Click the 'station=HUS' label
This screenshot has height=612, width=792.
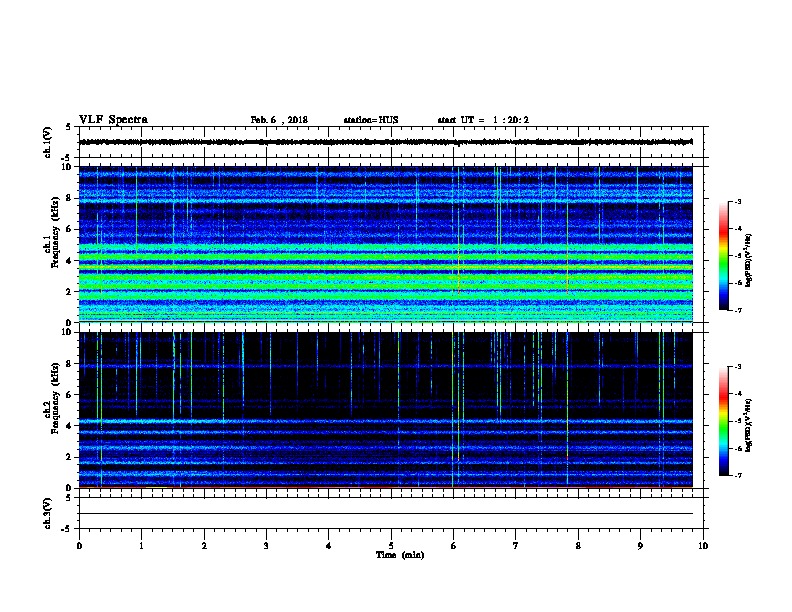pyautogui.click(x=371, y=120)
